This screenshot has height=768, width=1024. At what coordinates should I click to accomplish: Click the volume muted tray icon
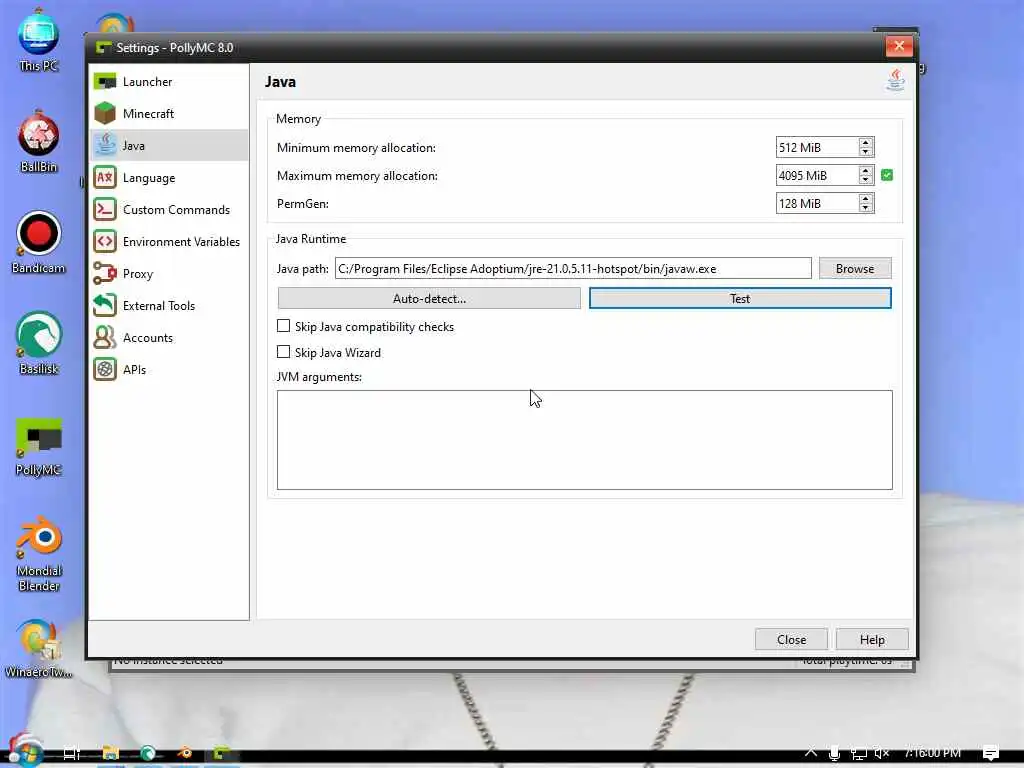click(x=882, y=753)
